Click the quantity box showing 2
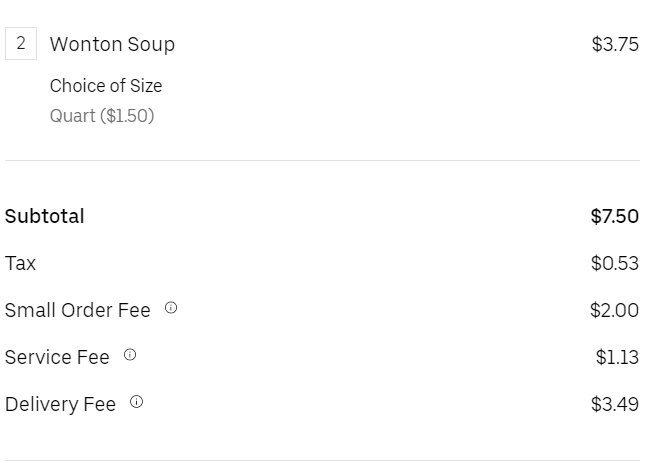Screen dimensions: 659x476 coord(21,44)
